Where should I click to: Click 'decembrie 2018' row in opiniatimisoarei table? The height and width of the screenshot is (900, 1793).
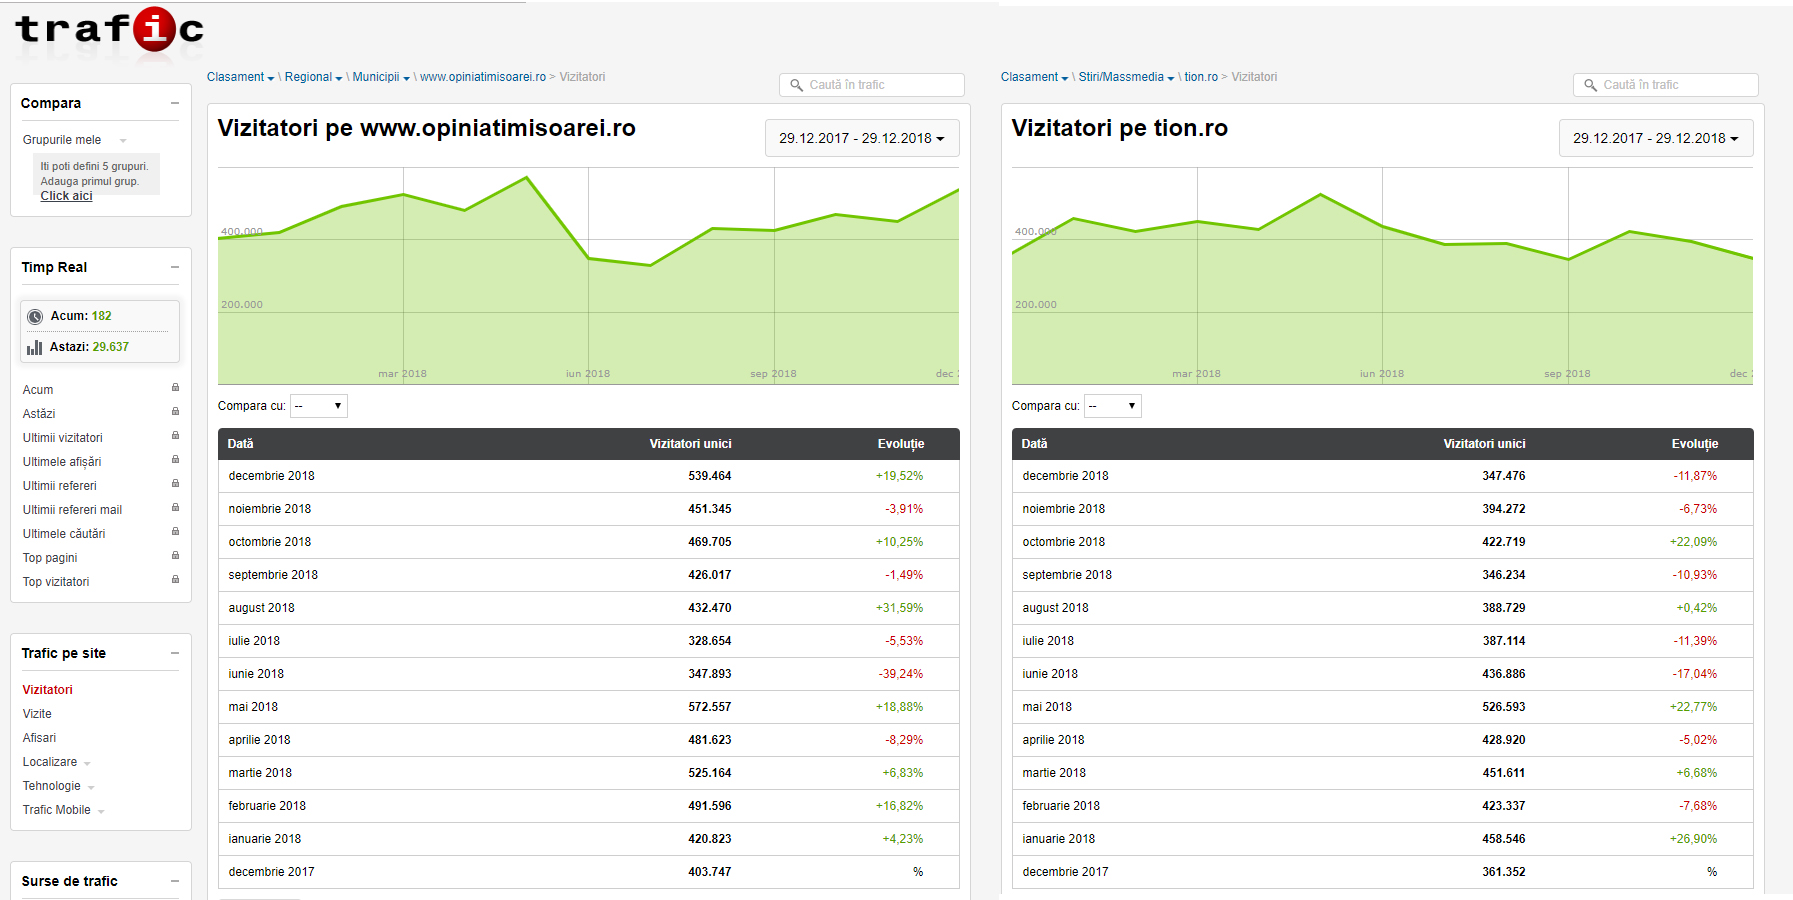588,476
